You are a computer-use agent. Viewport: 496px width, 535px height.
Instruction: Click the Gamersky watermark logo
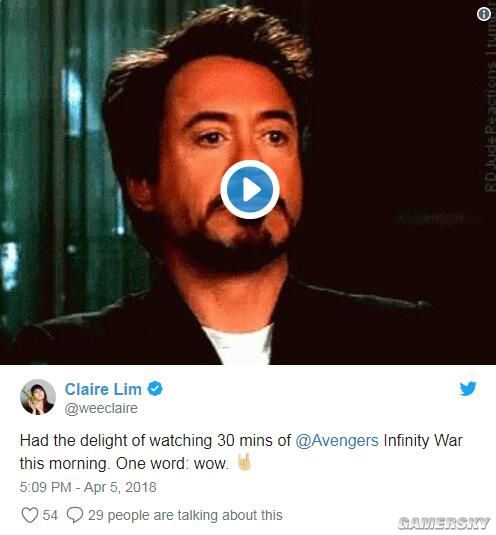[x=444, y=523]
